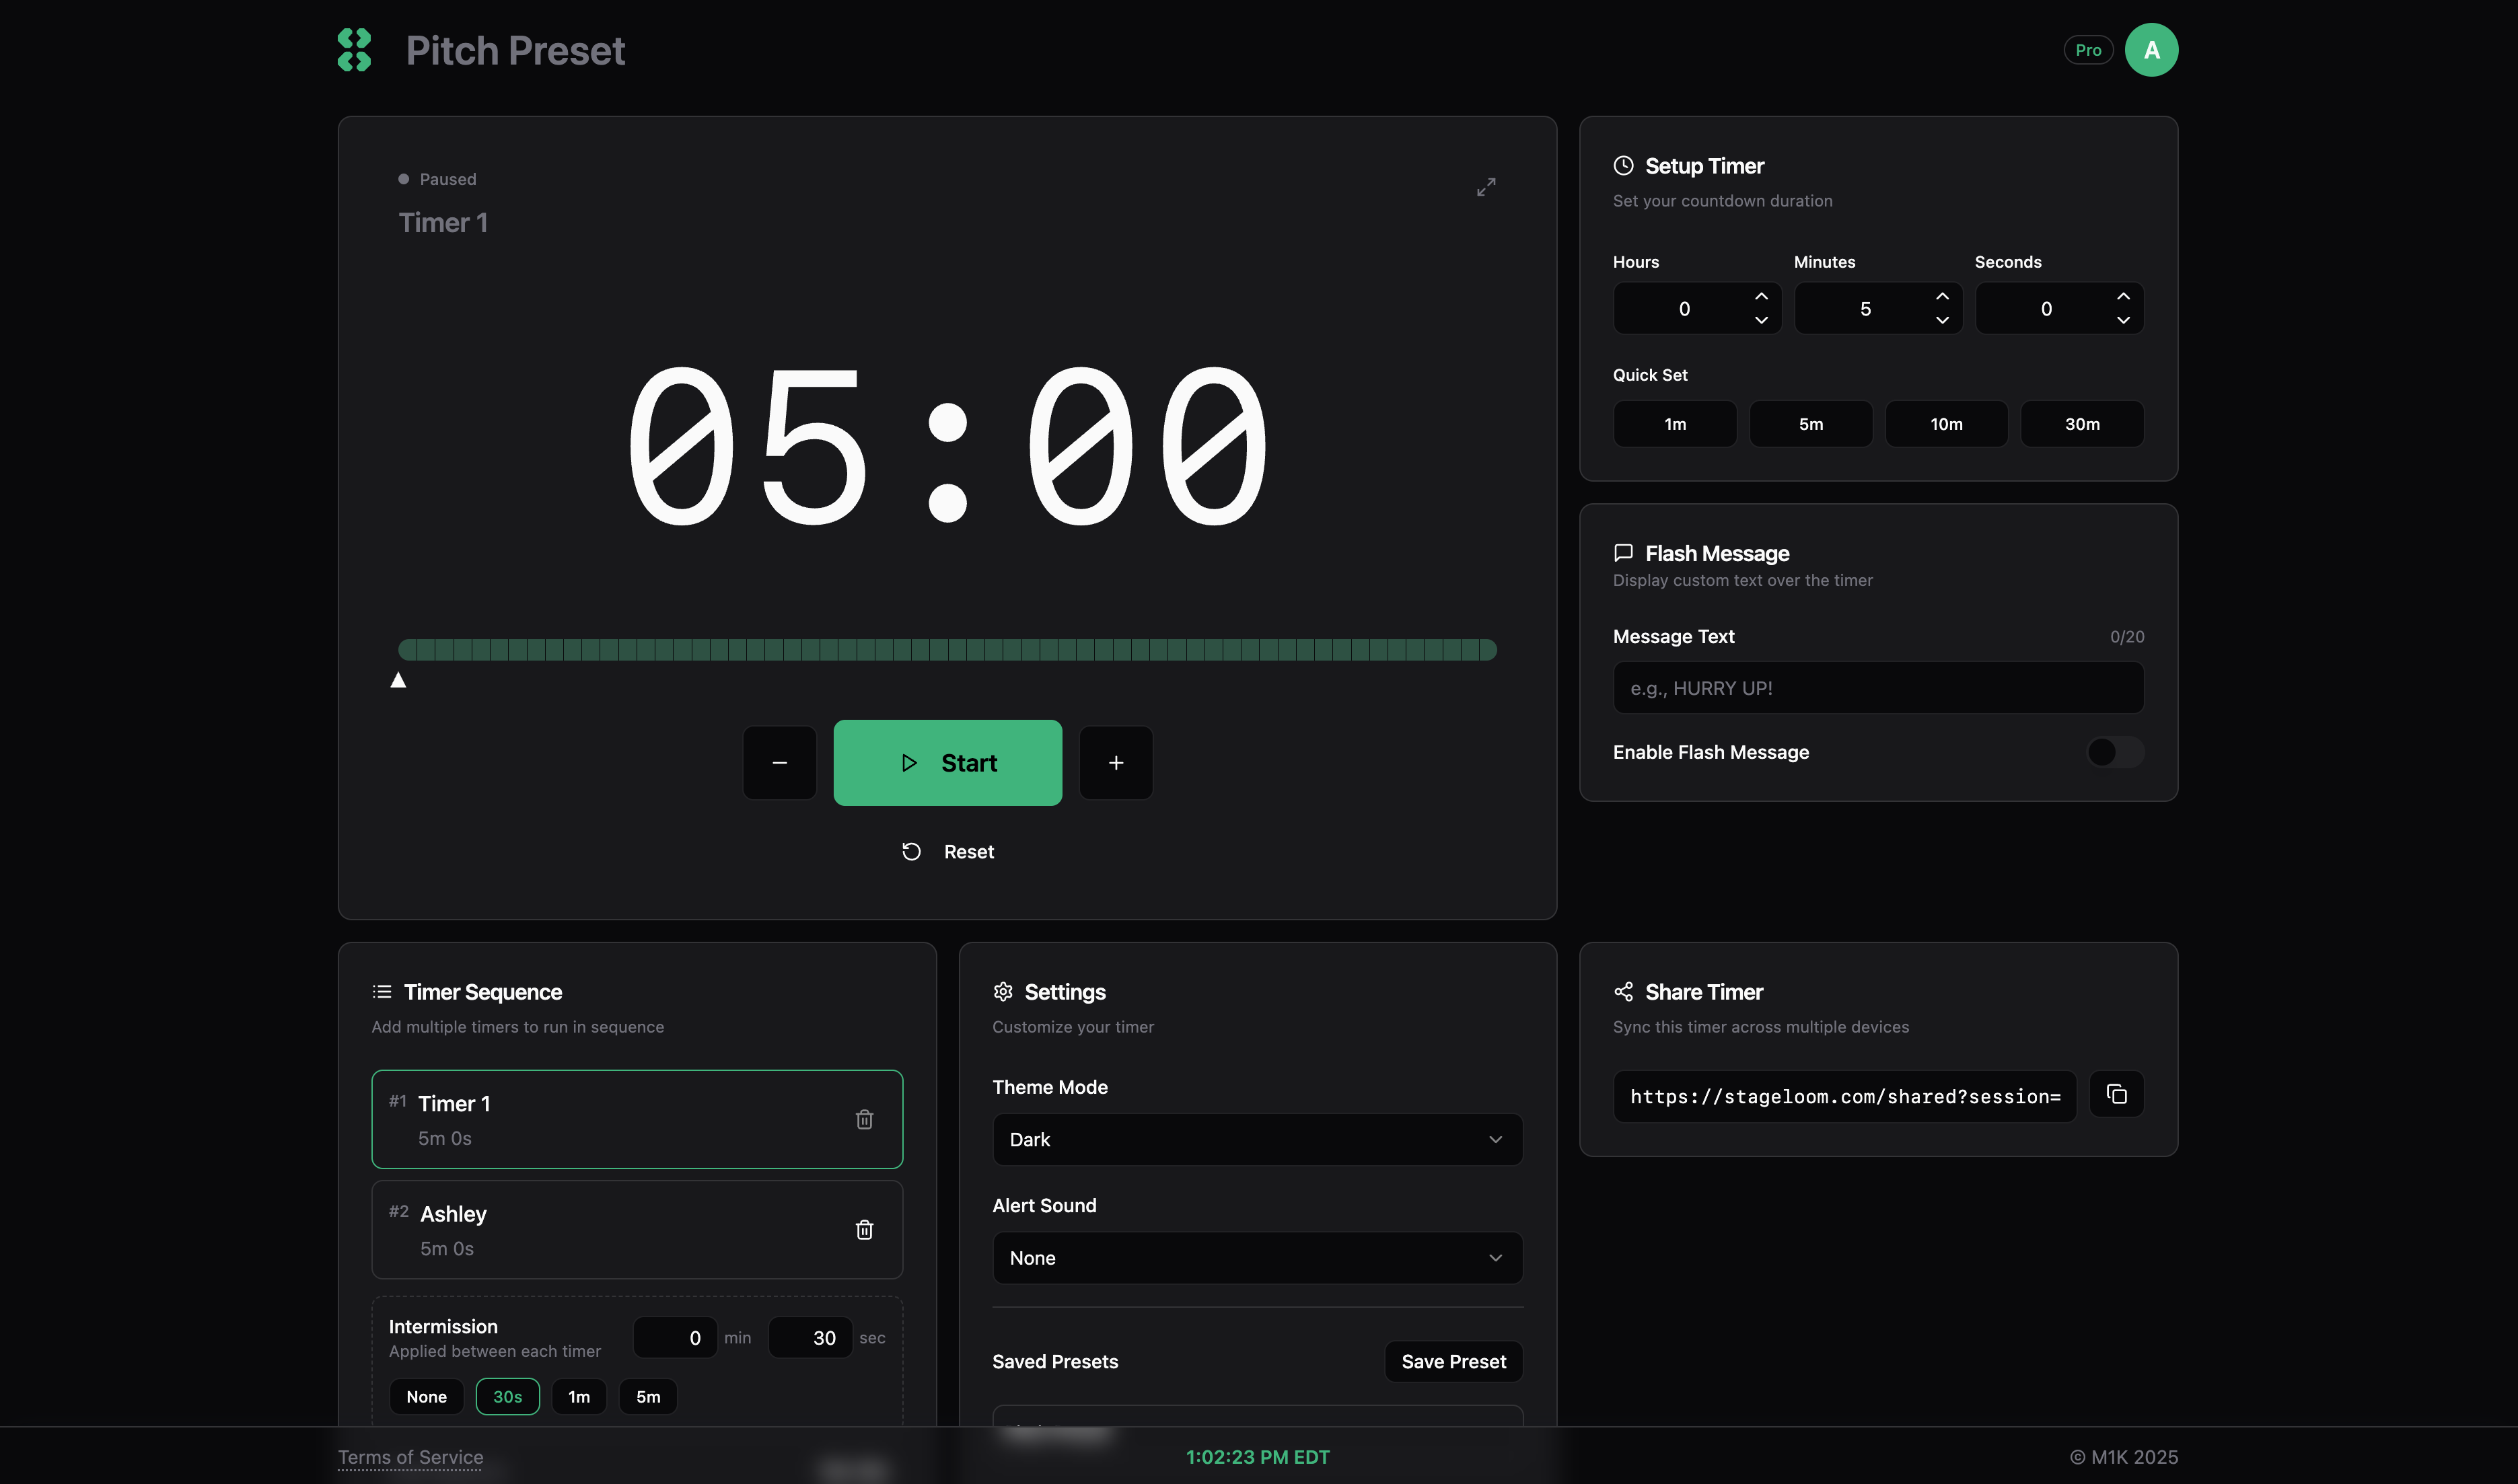Click the minus button beside Start
The image size is (2518, 1484).
point(779,763)
